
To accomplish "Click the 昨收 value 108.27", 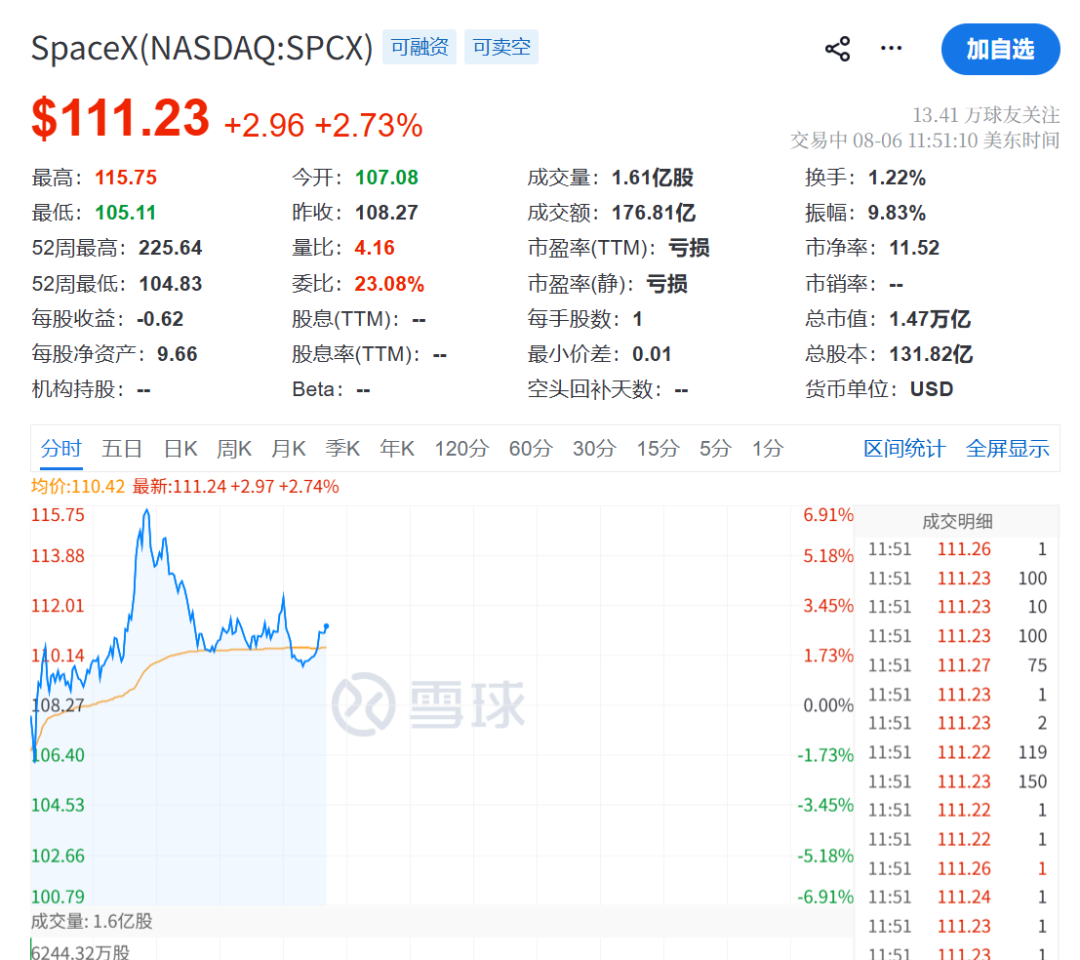I will (386, 213).
